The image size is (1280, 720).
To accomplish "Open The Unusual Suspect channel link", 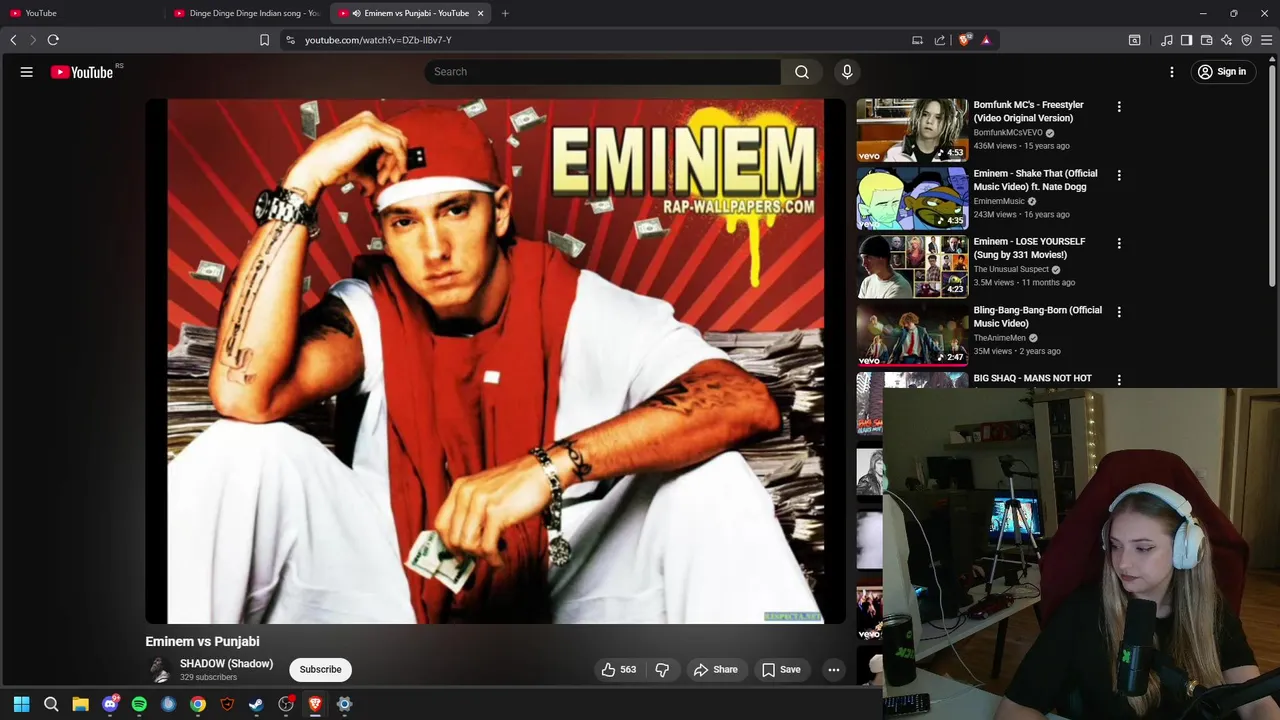I will pos(1011,269).
